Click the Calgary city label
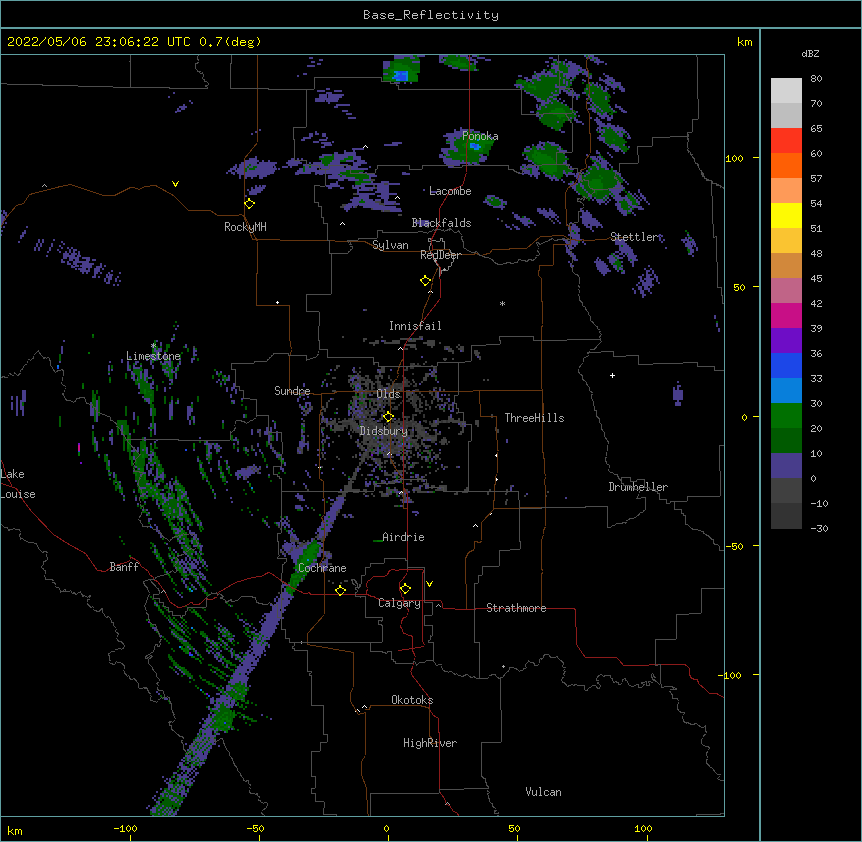862x842 pixels. point(399,603)
